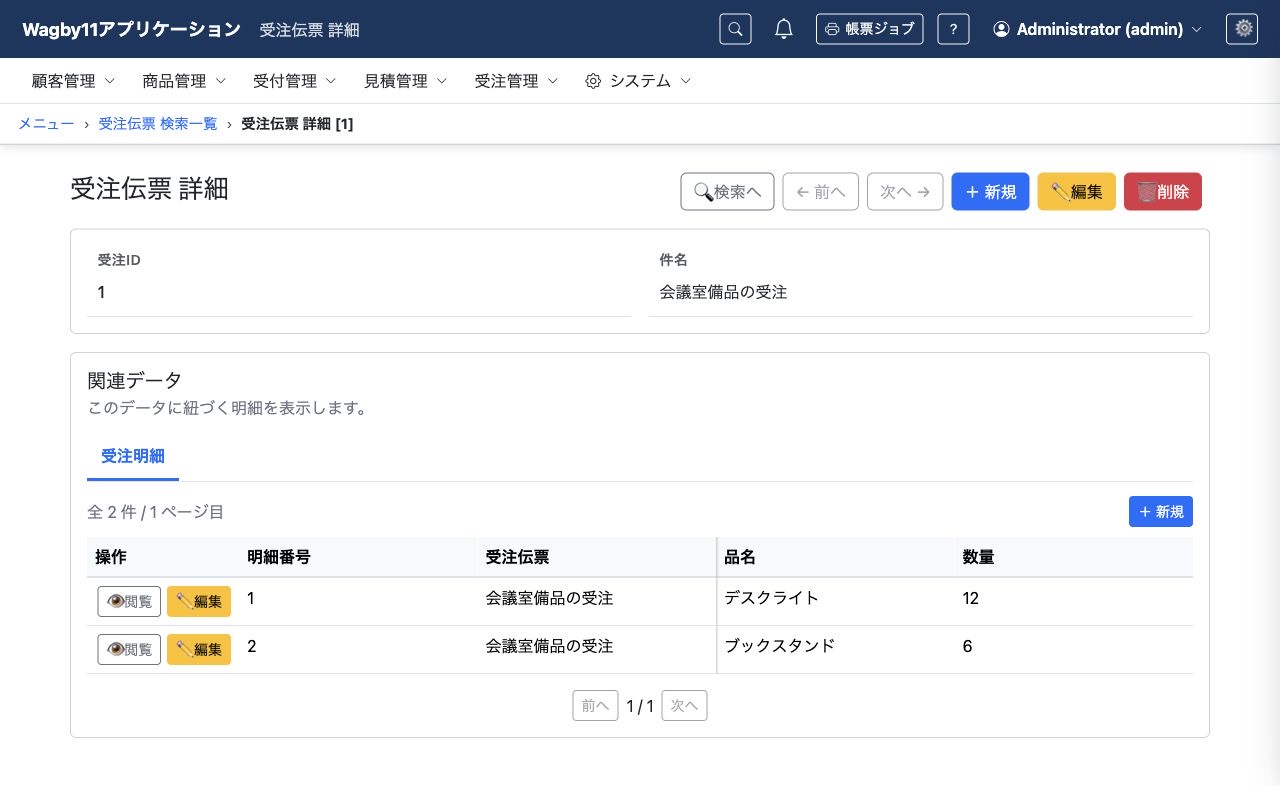Click the 検索へ button
Screen dimensions: 1280x786
pyautogui.click(x=727, y=192)
